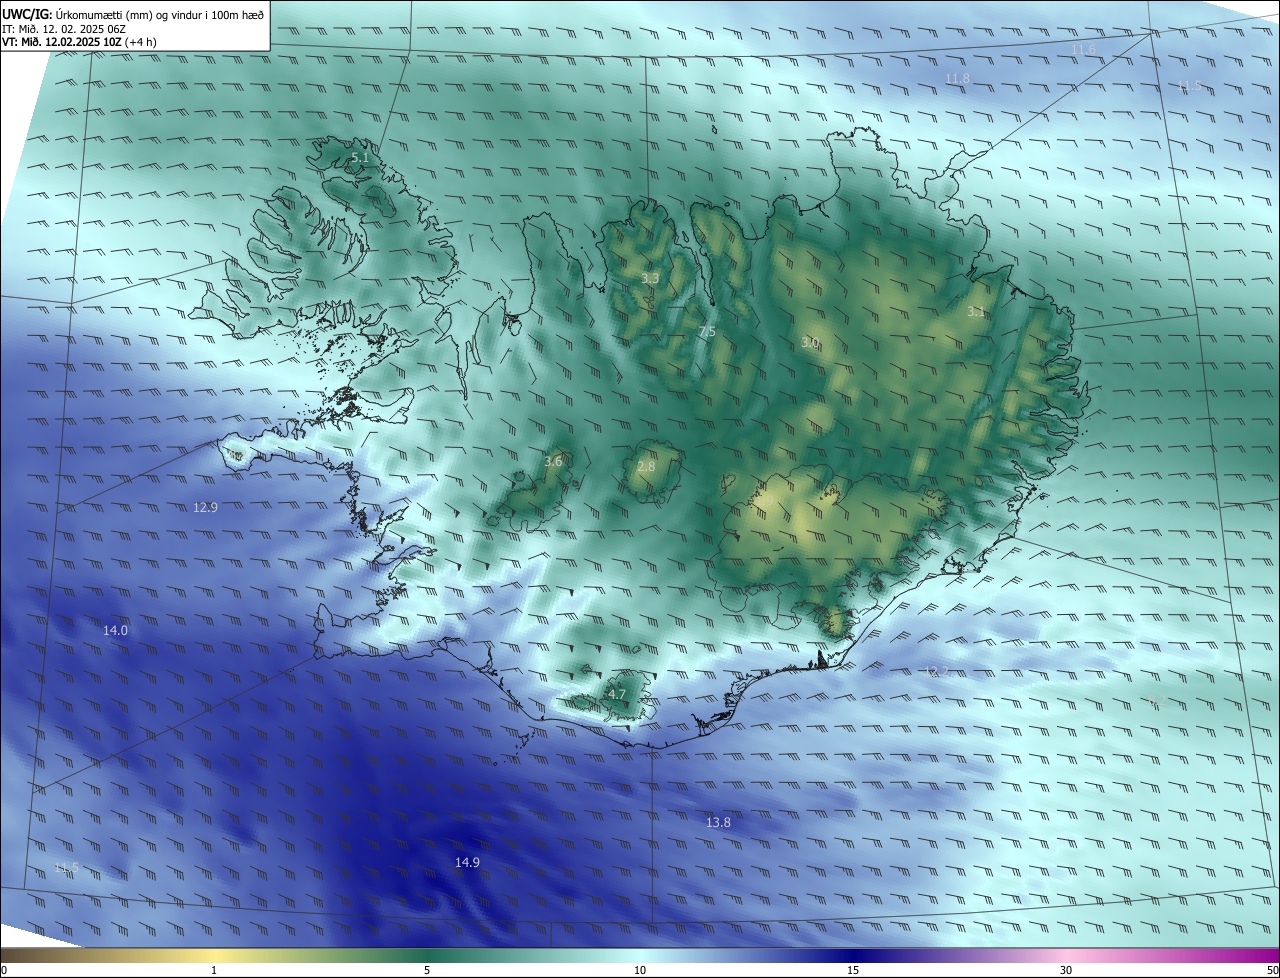Click the 14.0 value label over the sea
This screenshot has height=978, width=1280.
(116, 630)
